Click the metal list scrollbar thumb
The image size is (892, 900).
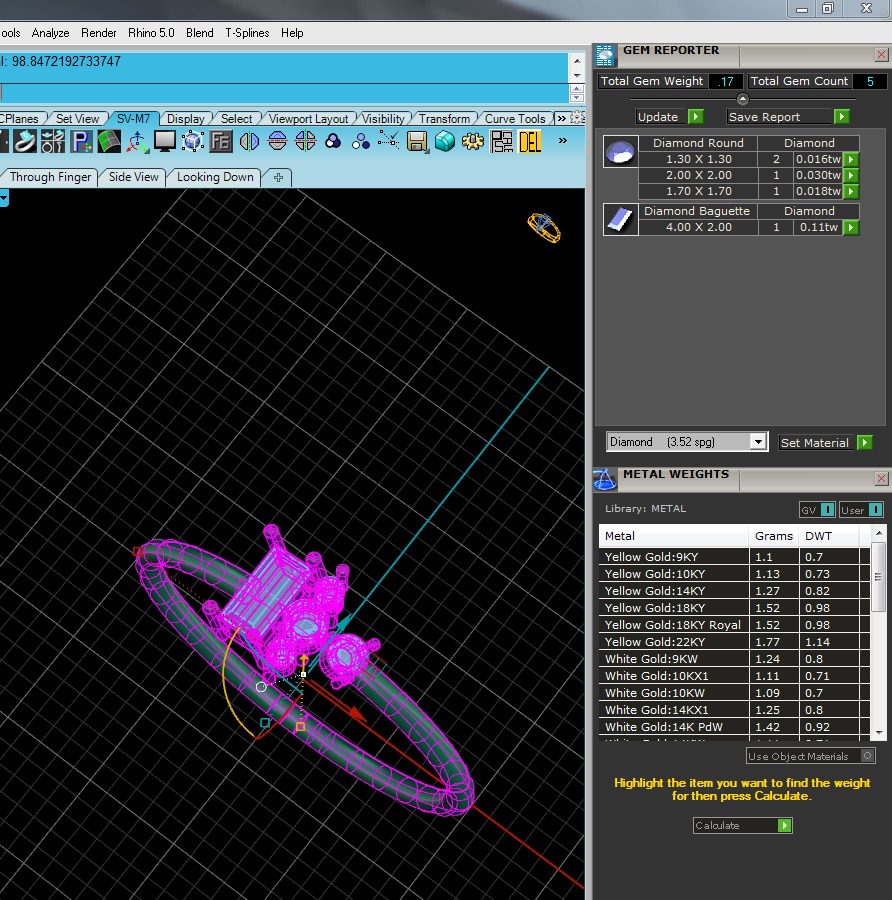(x=878, y=577)
